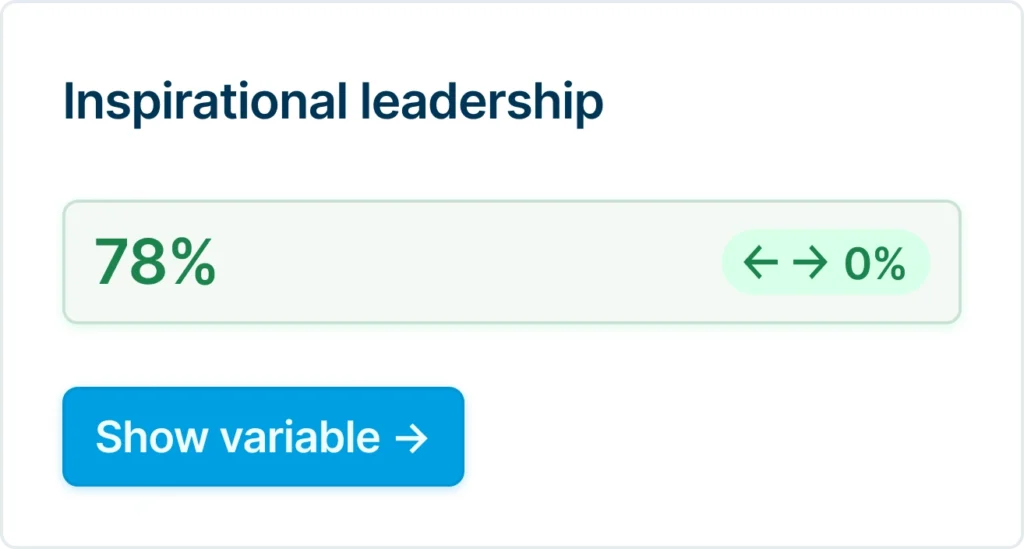Click the 0% change value
This screenshot has height=549, width=1024.
click(875, 264)
